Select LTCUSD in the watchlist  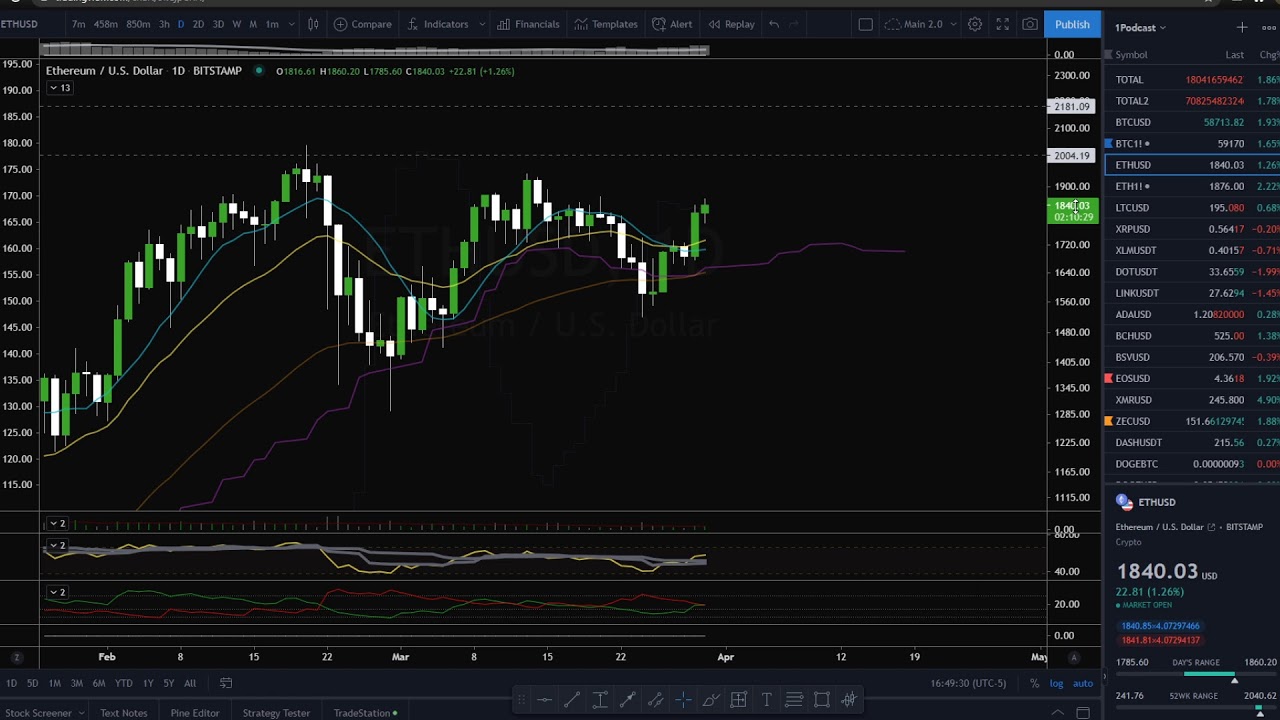point(1192,207)
